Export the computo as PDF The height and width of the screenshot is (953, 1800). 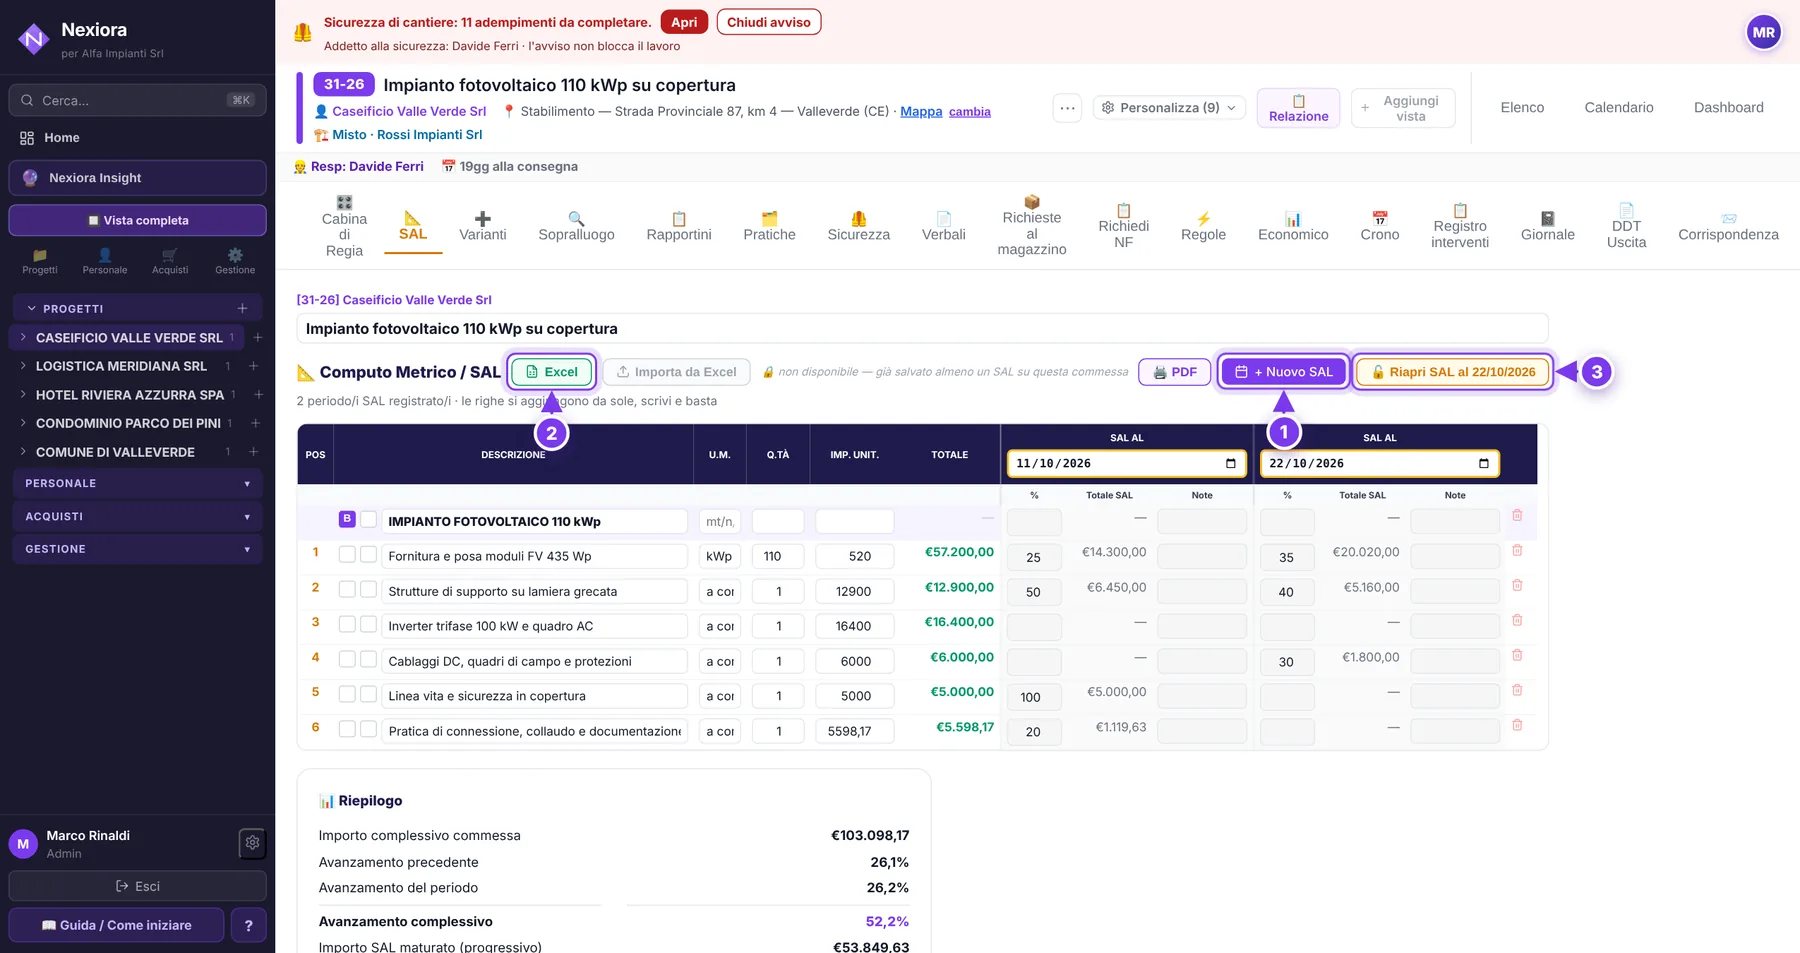click(1175, 372)
